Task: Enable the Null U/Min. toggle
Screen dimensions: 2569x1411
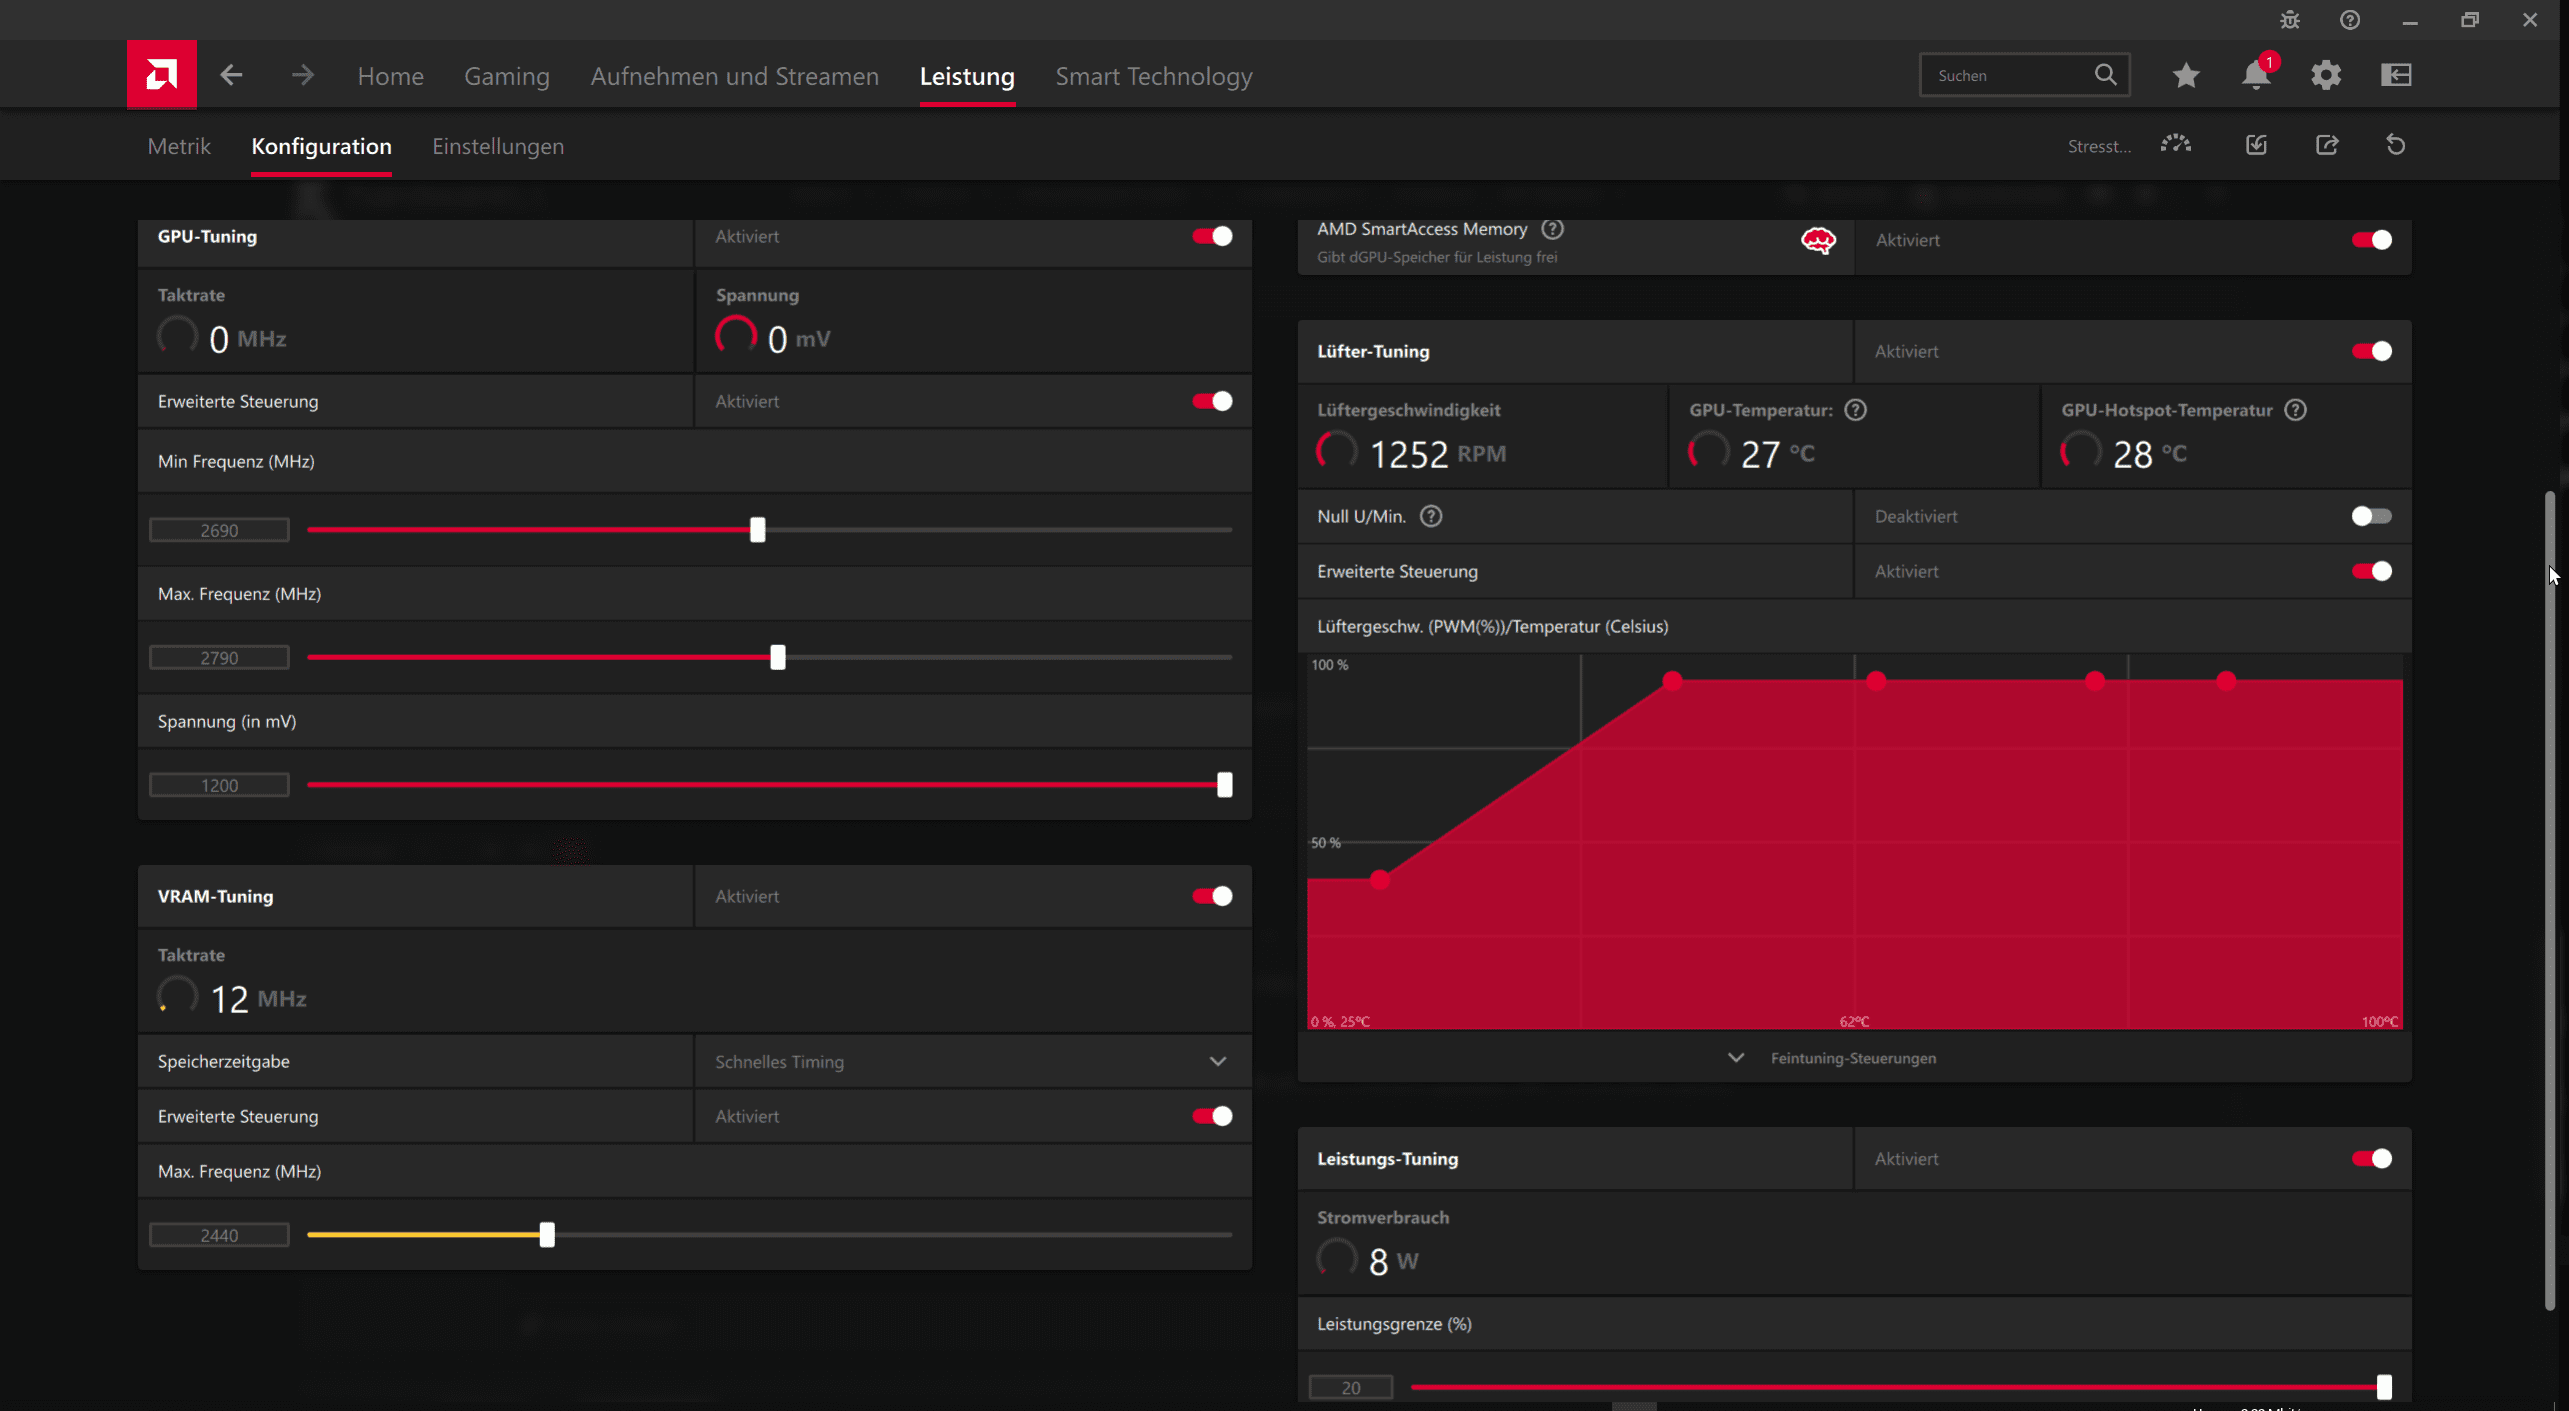Action: coord(2370,517)
